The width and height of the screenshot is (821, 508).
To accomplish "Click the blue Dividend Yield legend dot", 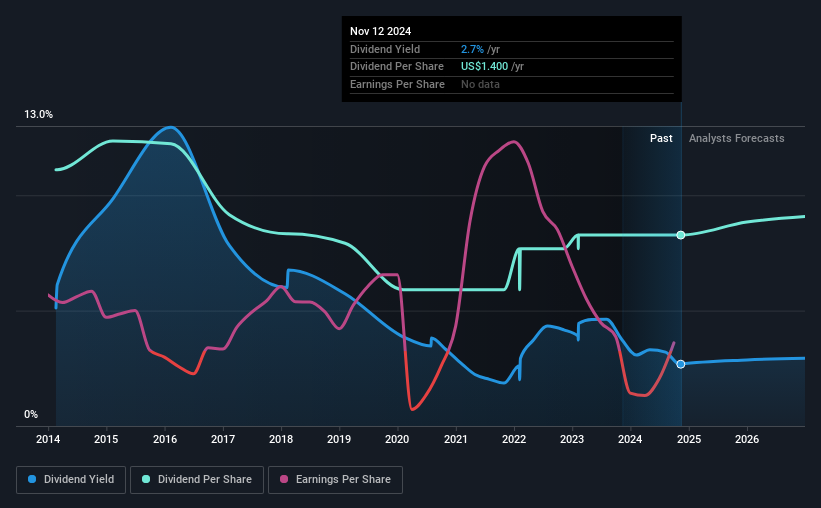I will [x=32, y=479].
